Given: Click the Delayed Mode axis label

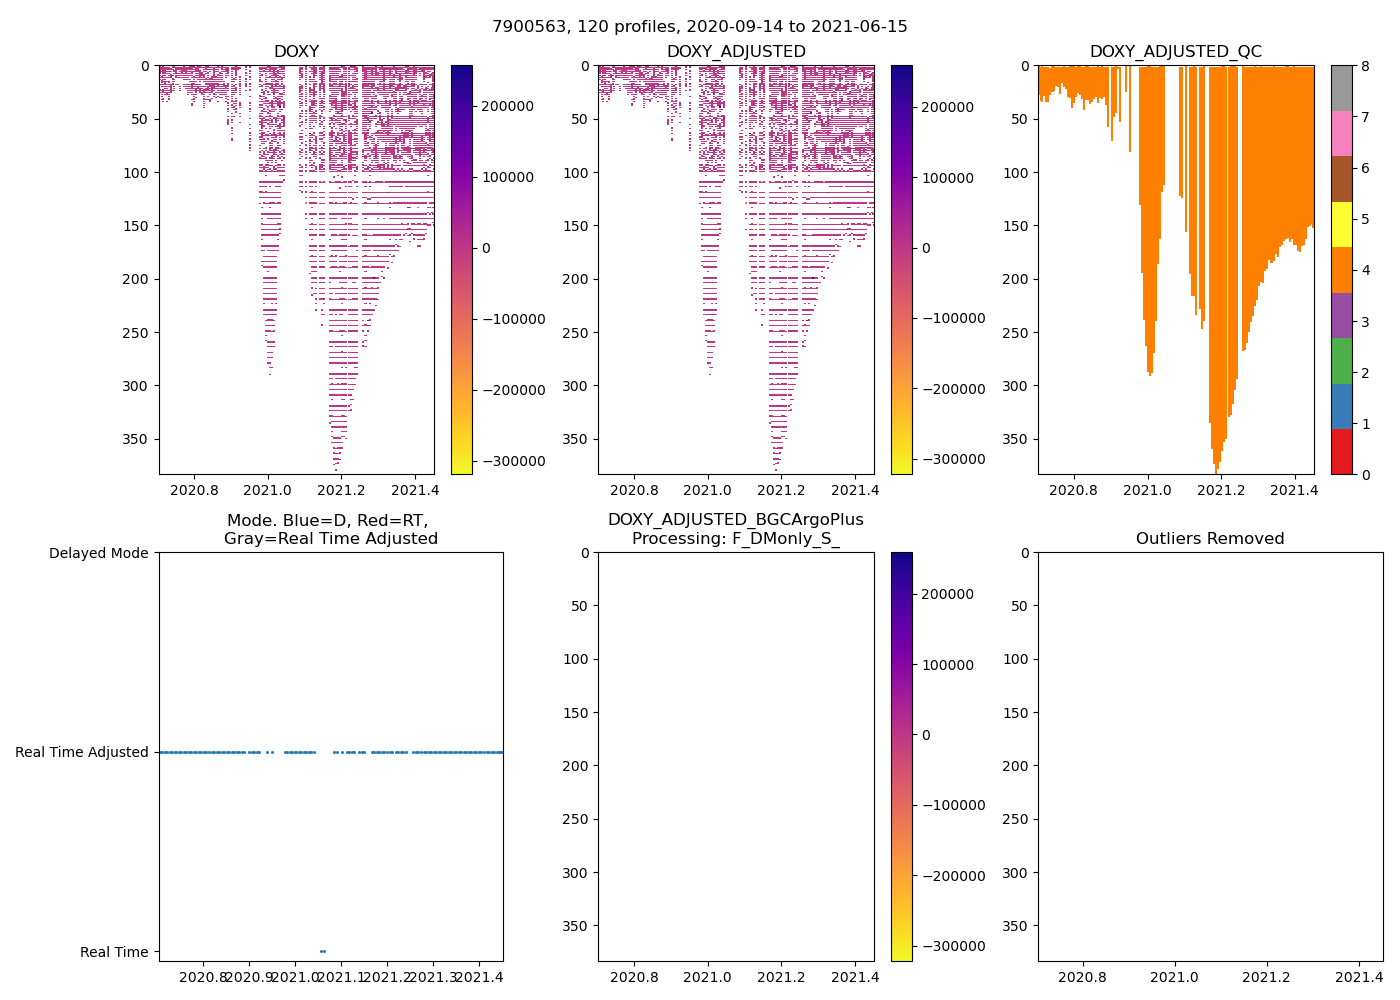Looking at the screenshot, I should (98, 553).
